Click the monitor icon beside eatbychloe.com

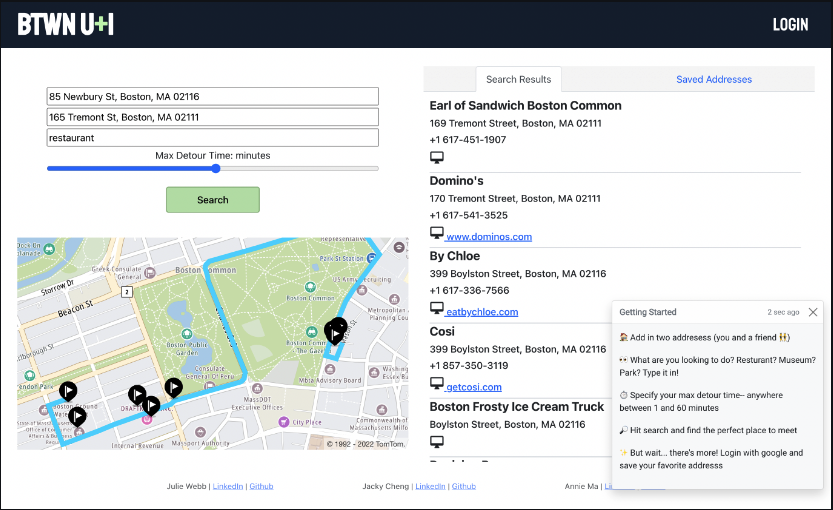point(436,308)
